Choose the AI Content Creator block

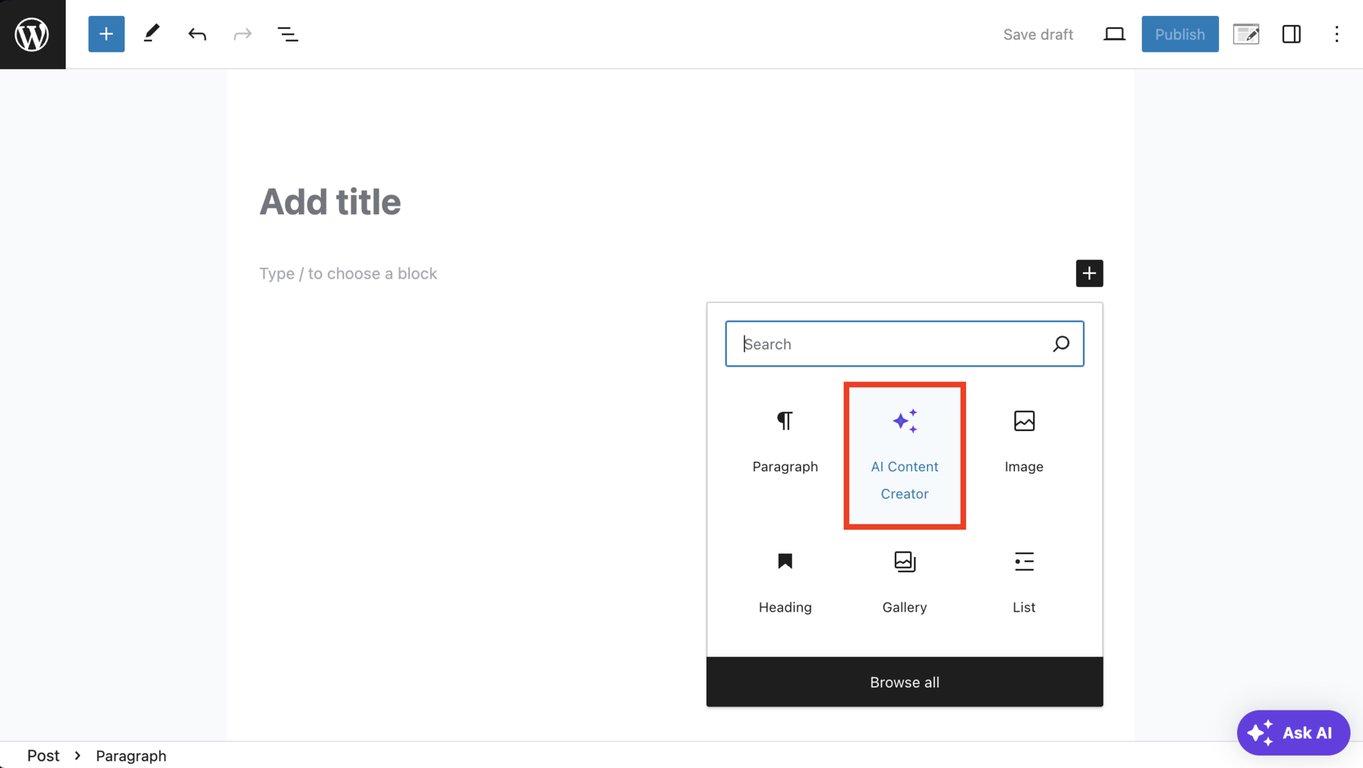(904, 440)
